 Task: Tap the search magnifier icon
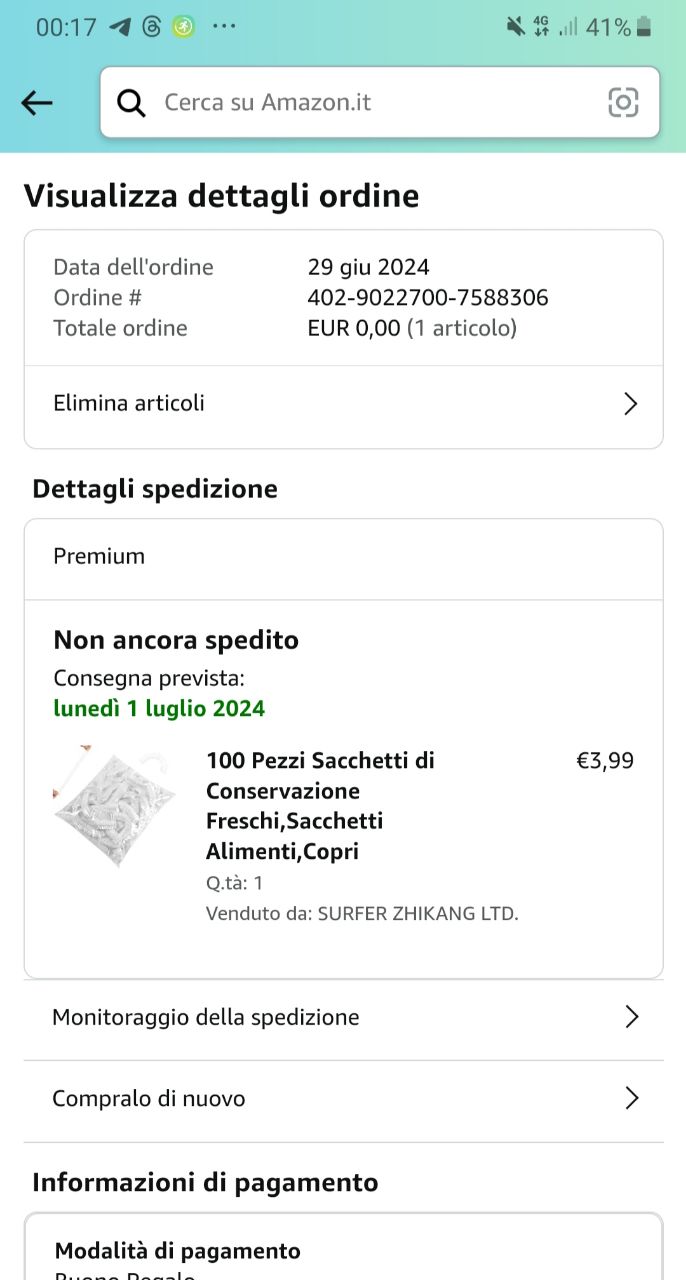pyautogui.click(x=131, y=102)
